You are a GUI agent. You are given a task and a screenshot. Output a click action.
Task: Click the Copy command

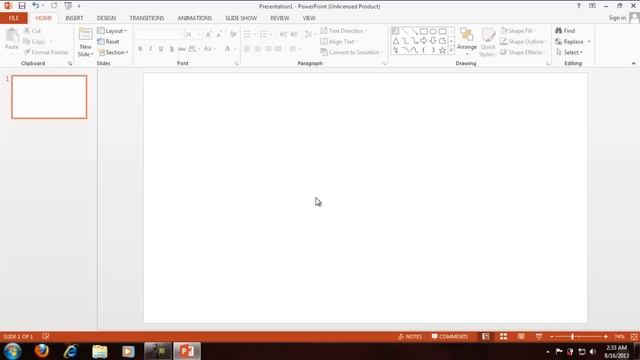[x=34, y=42]
